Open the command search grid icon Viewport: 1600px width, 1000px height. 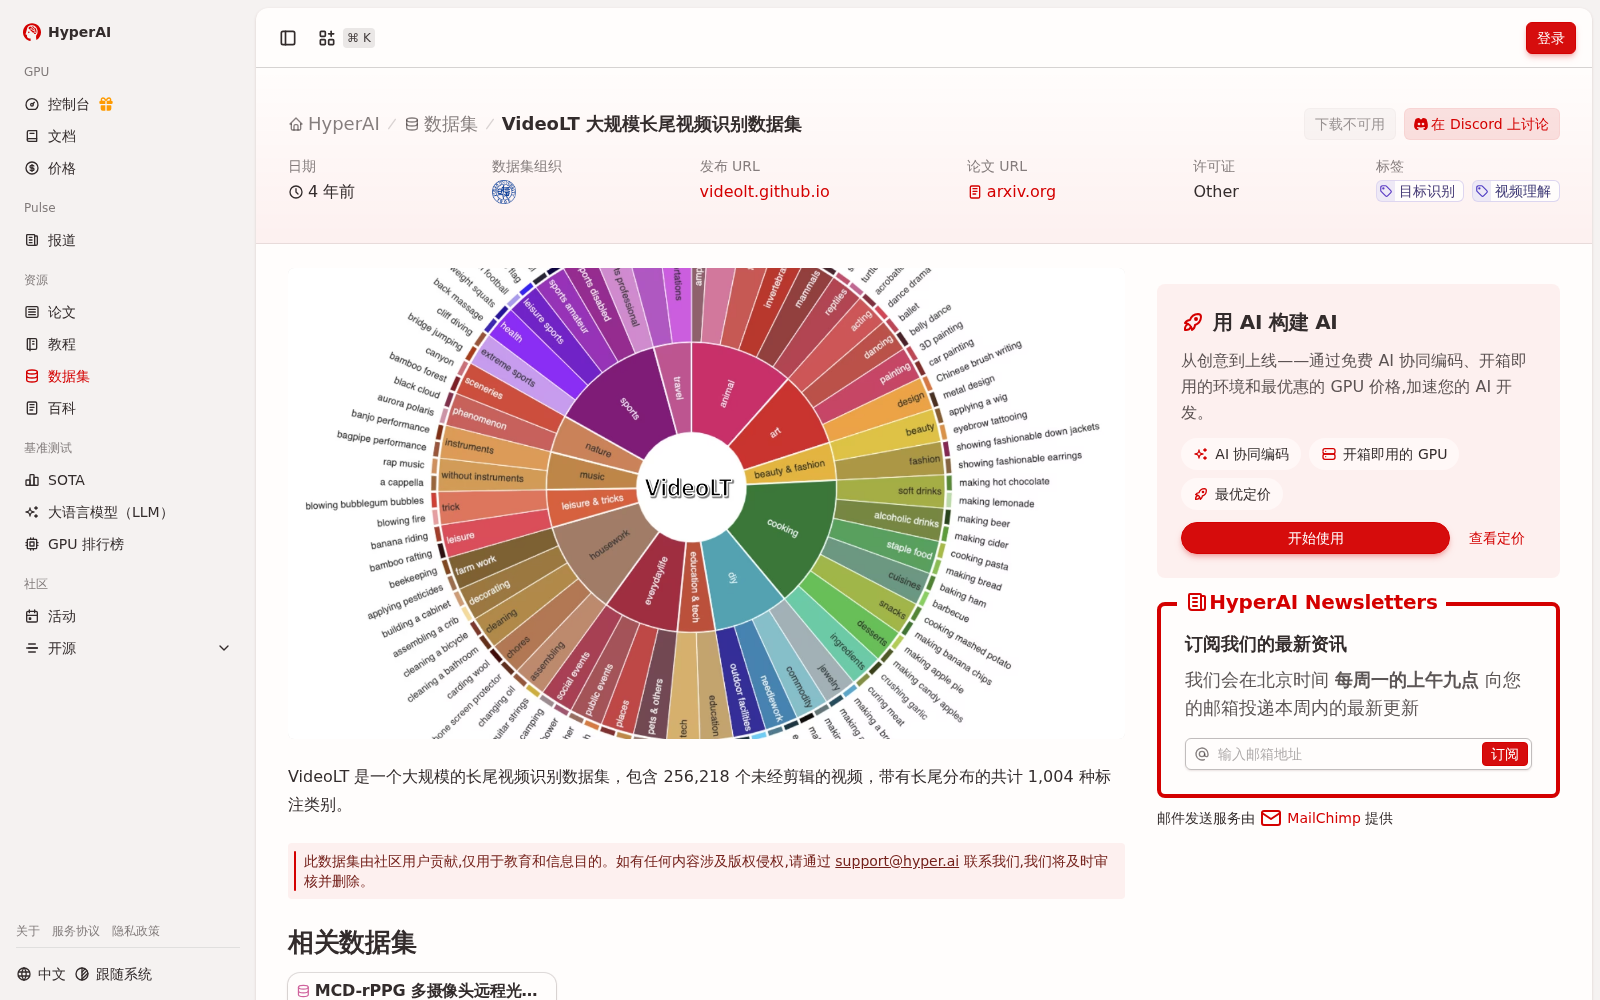click(x=327, y=38)
